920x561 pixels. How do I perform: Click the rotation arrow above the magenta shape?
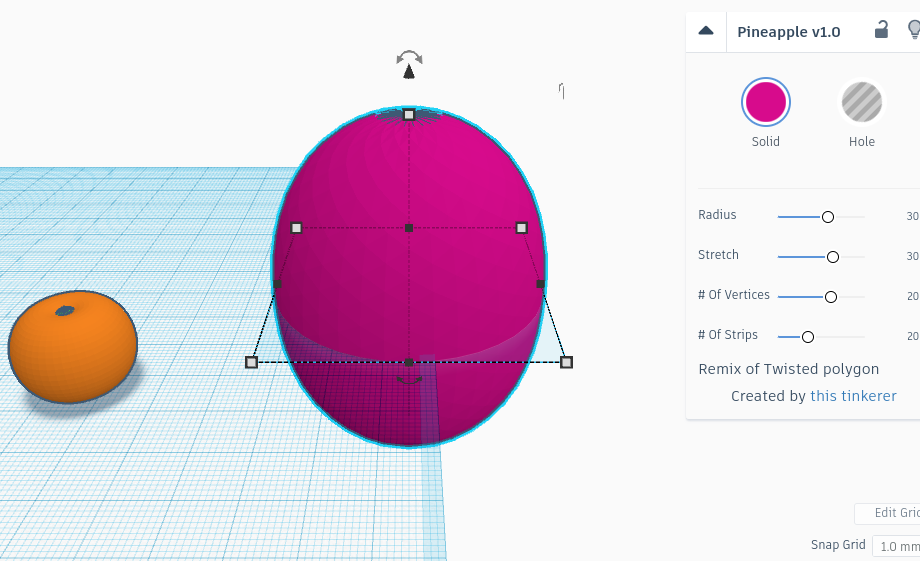[x=409, y=57]
